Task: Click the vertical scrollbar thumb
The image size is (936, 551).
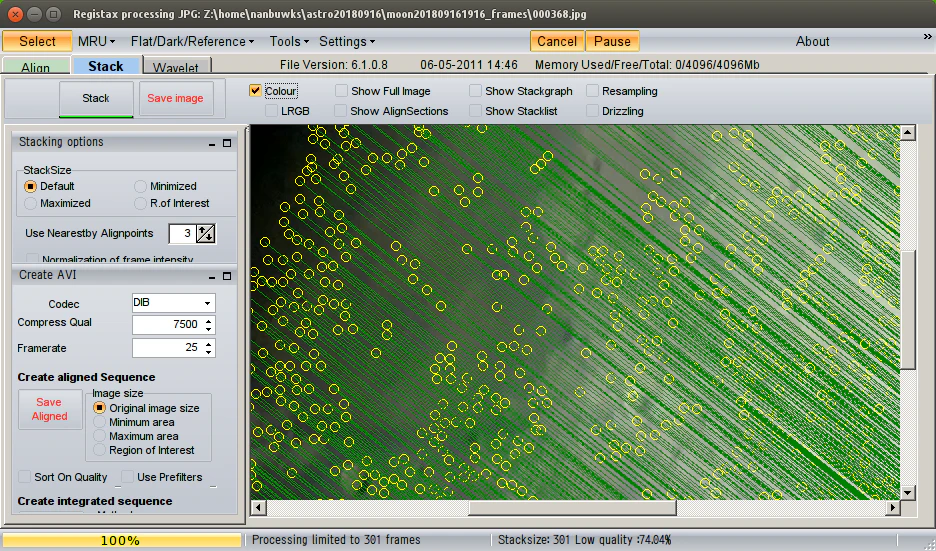Action: (908, 309)
